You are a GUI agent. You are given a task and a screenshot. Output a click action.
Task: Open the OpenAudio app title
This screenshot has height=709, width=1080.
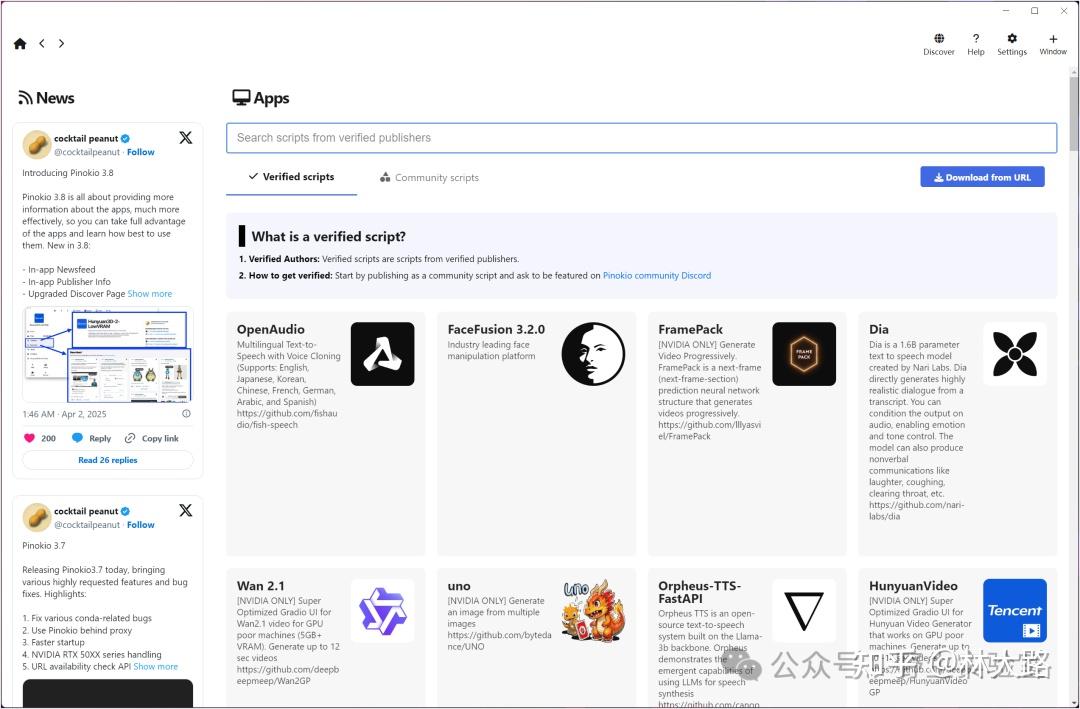(271, 329)
